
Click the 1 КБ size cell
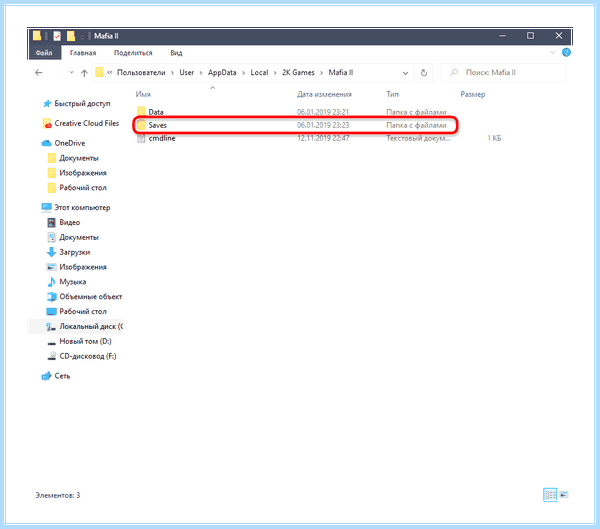[x=494, y=138]
